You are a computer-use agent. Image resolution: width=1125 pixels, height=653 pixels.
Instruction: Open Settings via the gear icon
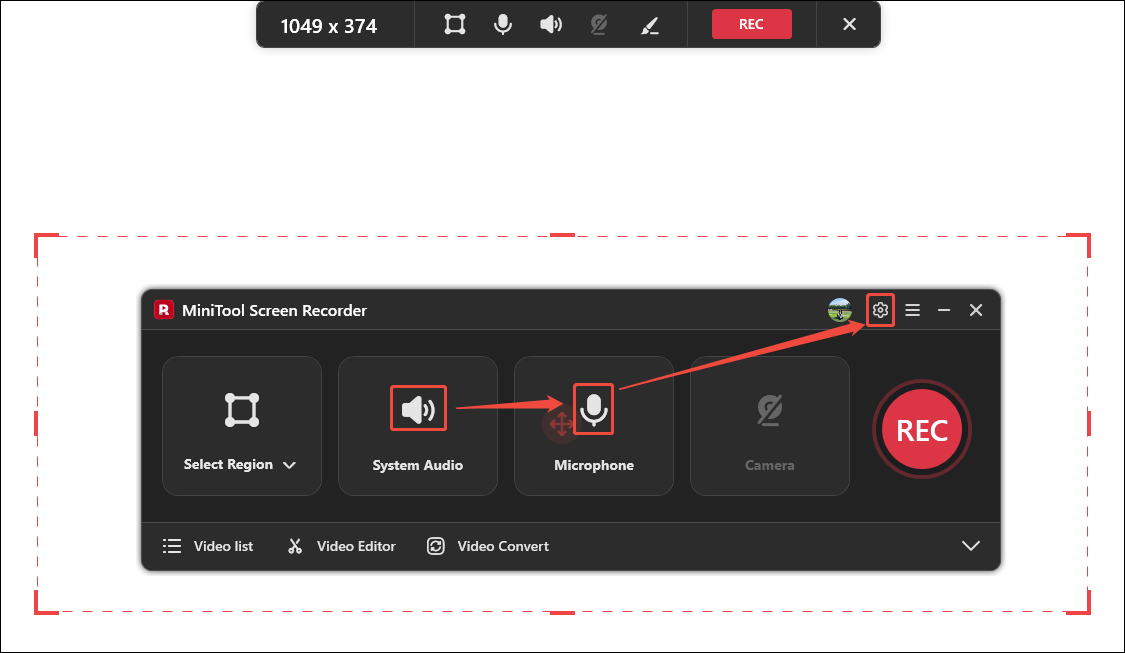coord(879,310)
